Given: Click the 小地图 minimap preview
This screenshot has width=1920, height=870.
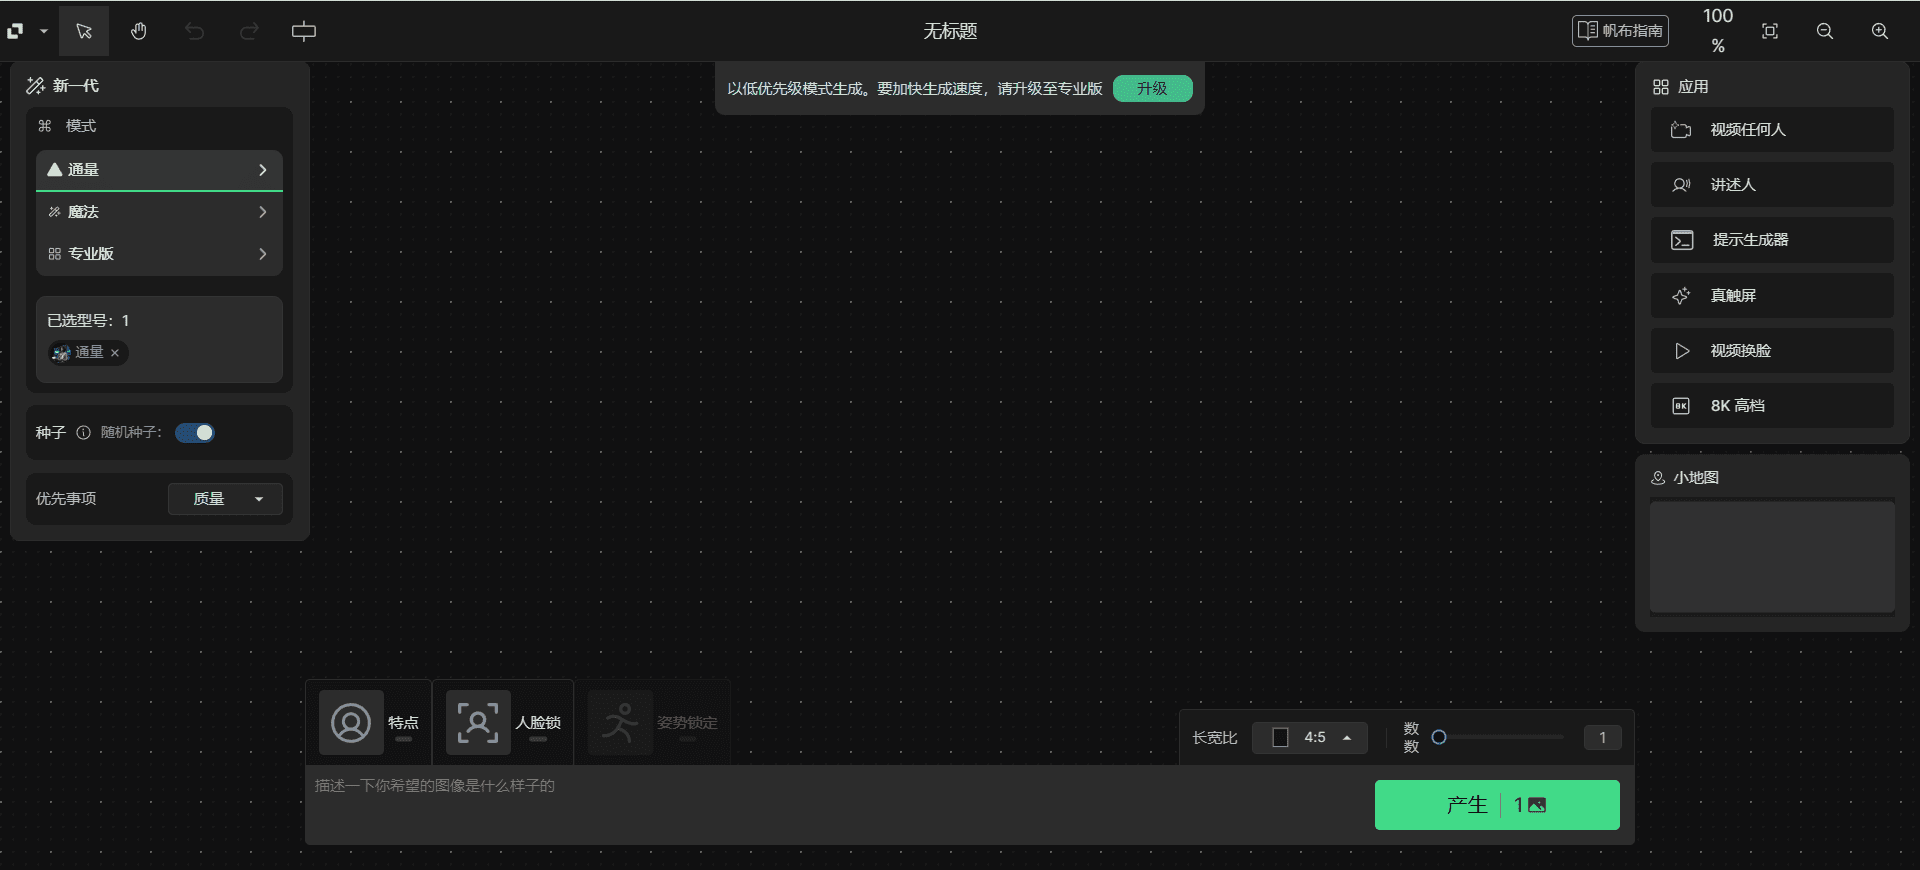Looking at the screenshot, I should [1772, 557].
